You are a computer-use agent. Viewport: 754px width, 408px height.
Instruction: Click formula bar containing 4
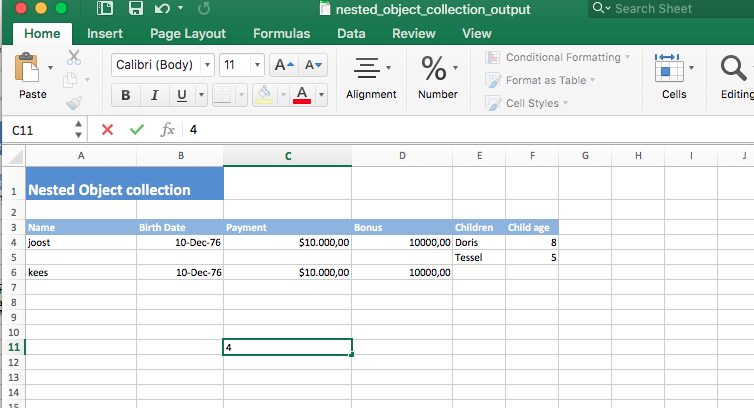469,130
